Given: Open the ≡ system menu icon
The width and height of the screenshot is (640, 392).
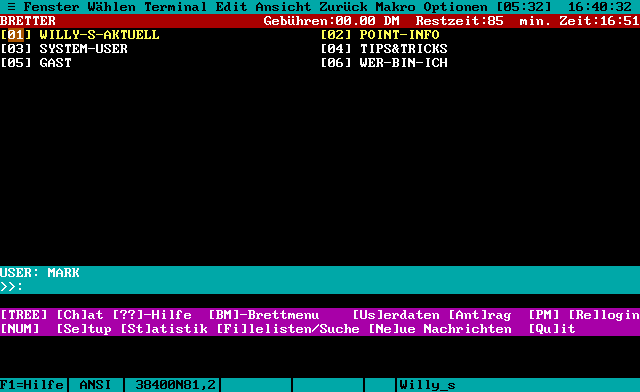Looking at the screenshot, I should pos(11,7).
